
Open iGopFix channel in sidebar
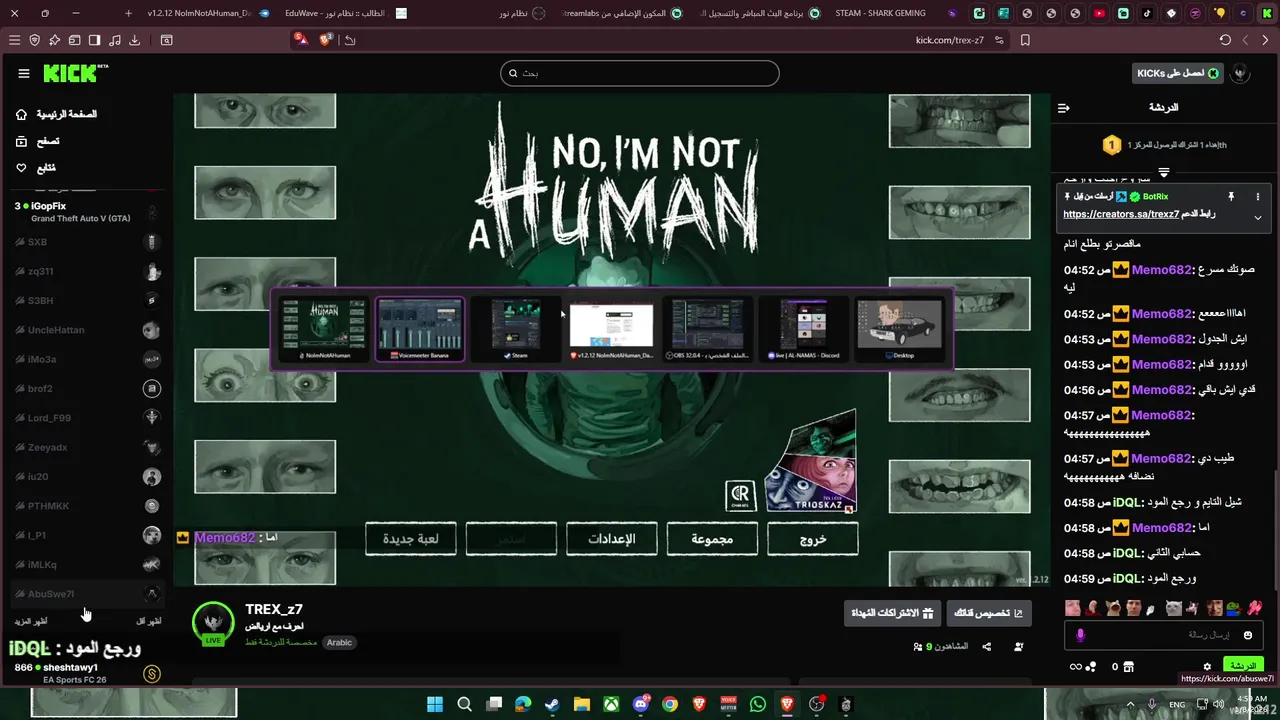coord(85,212)
